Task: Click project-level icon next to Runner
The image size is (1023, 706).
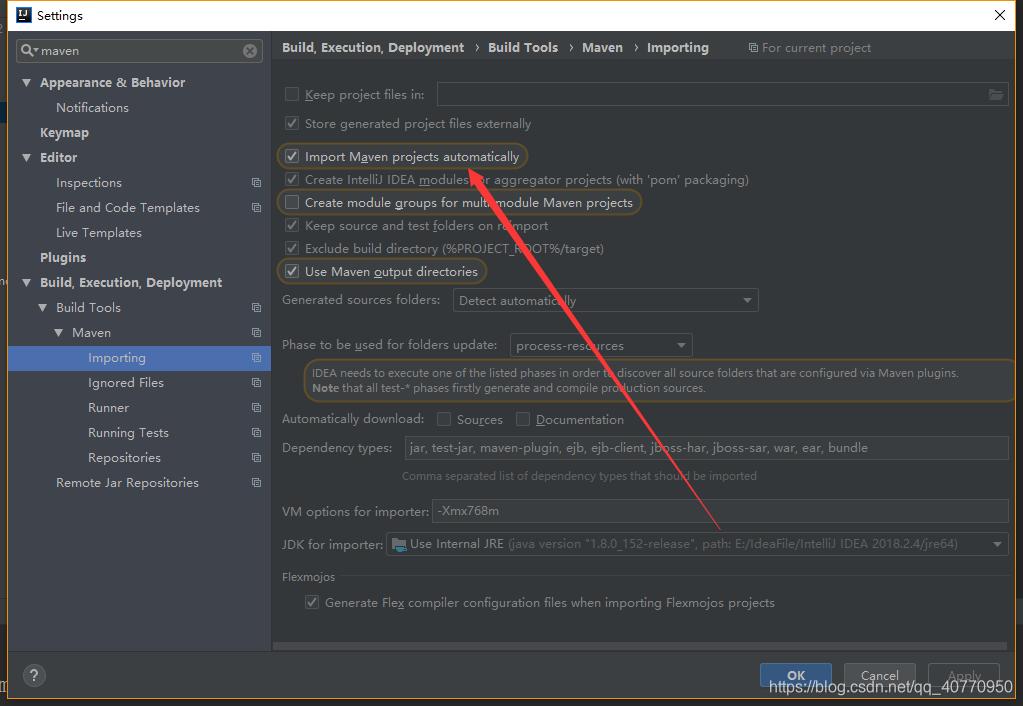Action: (x=256, y=408)
